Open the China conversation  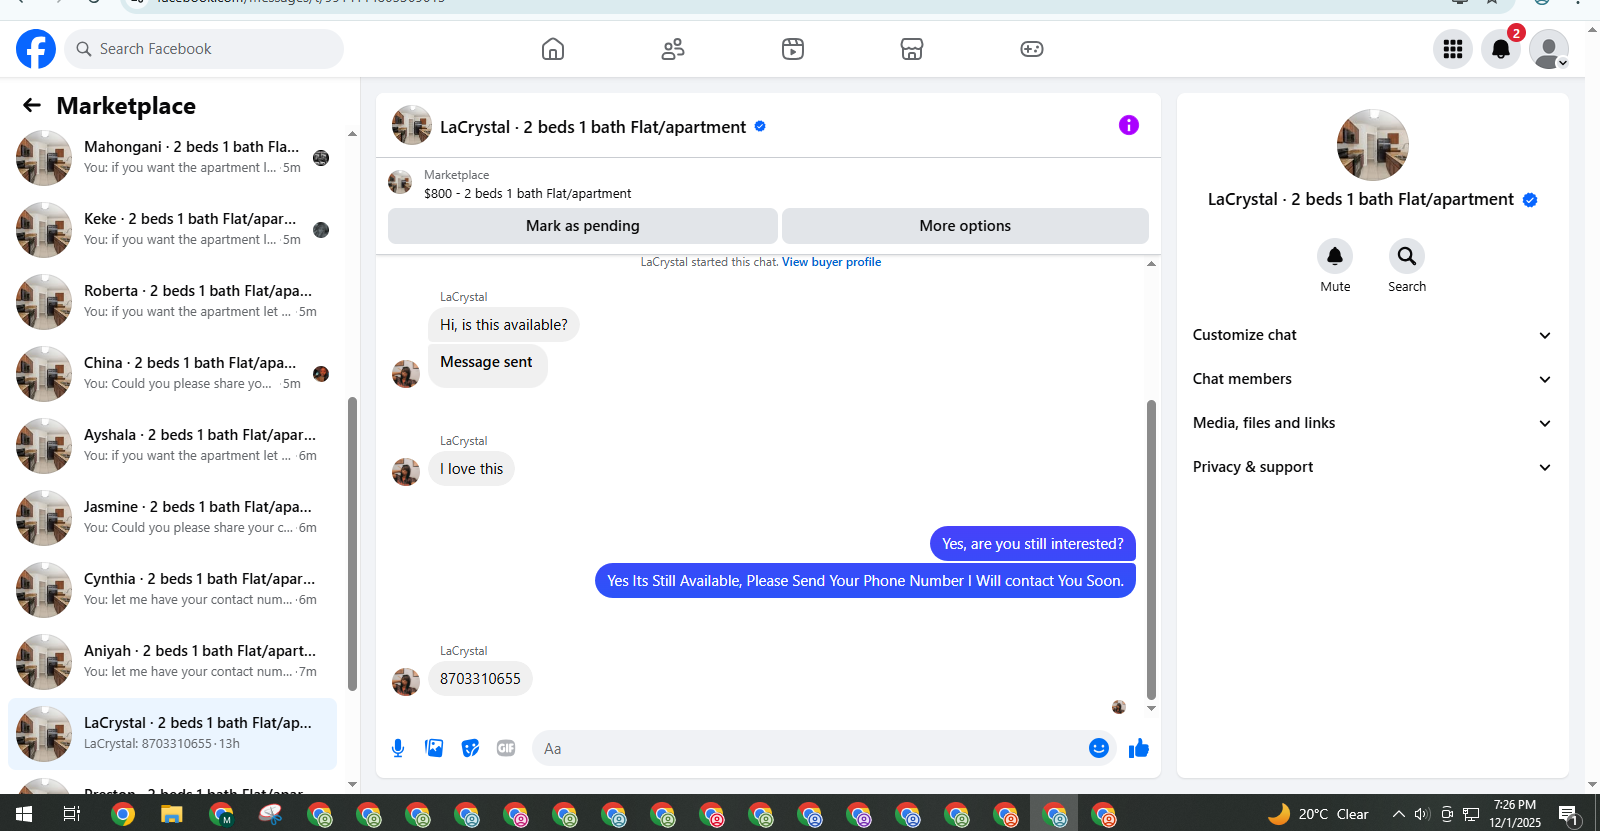[x=172, y=374]
